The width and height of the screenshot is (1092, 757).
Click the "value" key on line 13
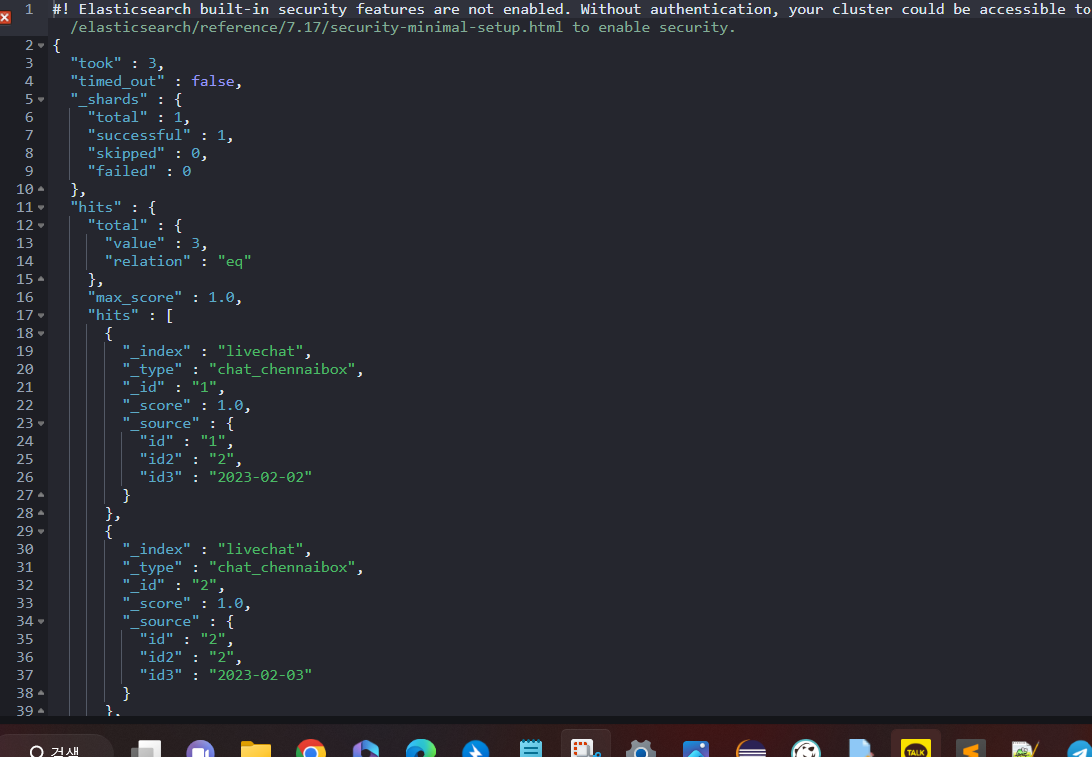(135, 243)
